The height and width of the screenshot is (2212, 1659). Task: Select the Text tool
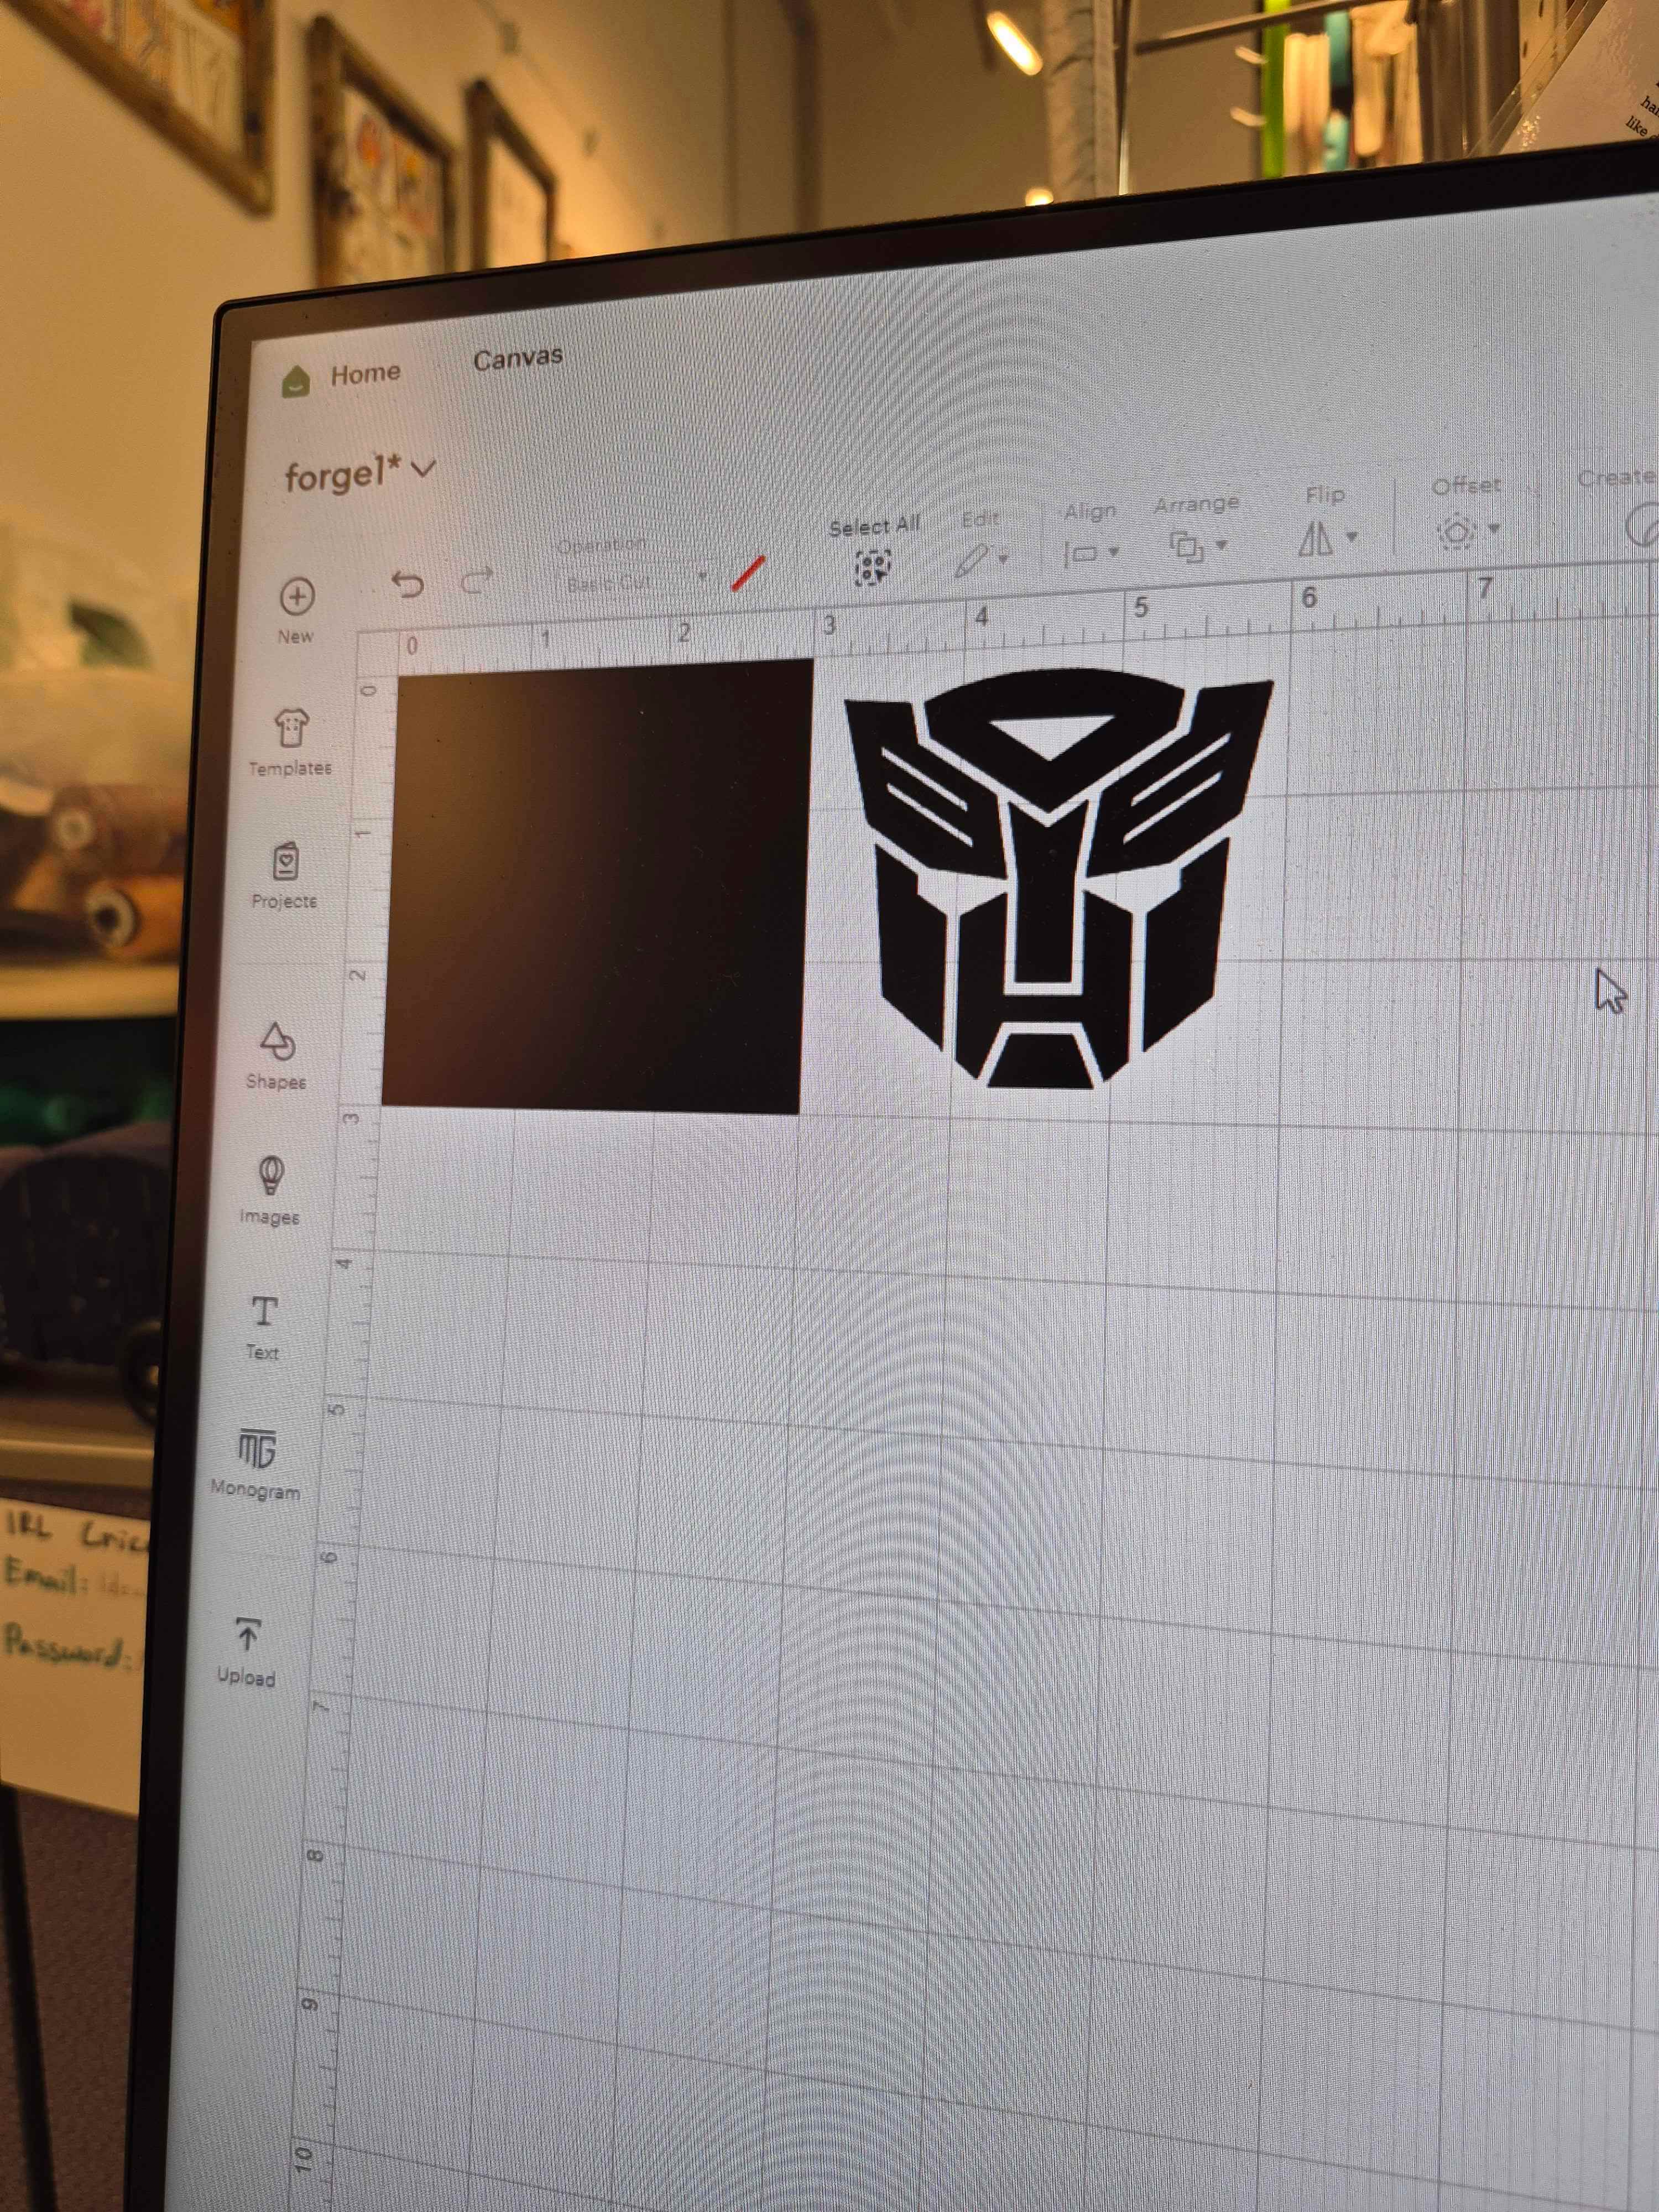[x=264, y=1311]
